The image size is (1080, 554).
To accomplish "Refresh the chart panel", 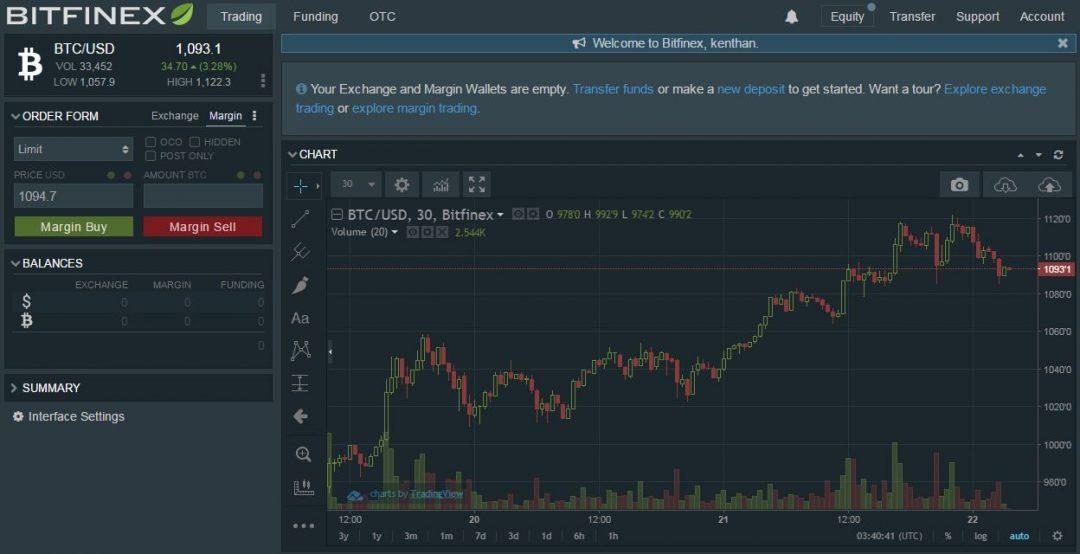I will pos(1059,155).
